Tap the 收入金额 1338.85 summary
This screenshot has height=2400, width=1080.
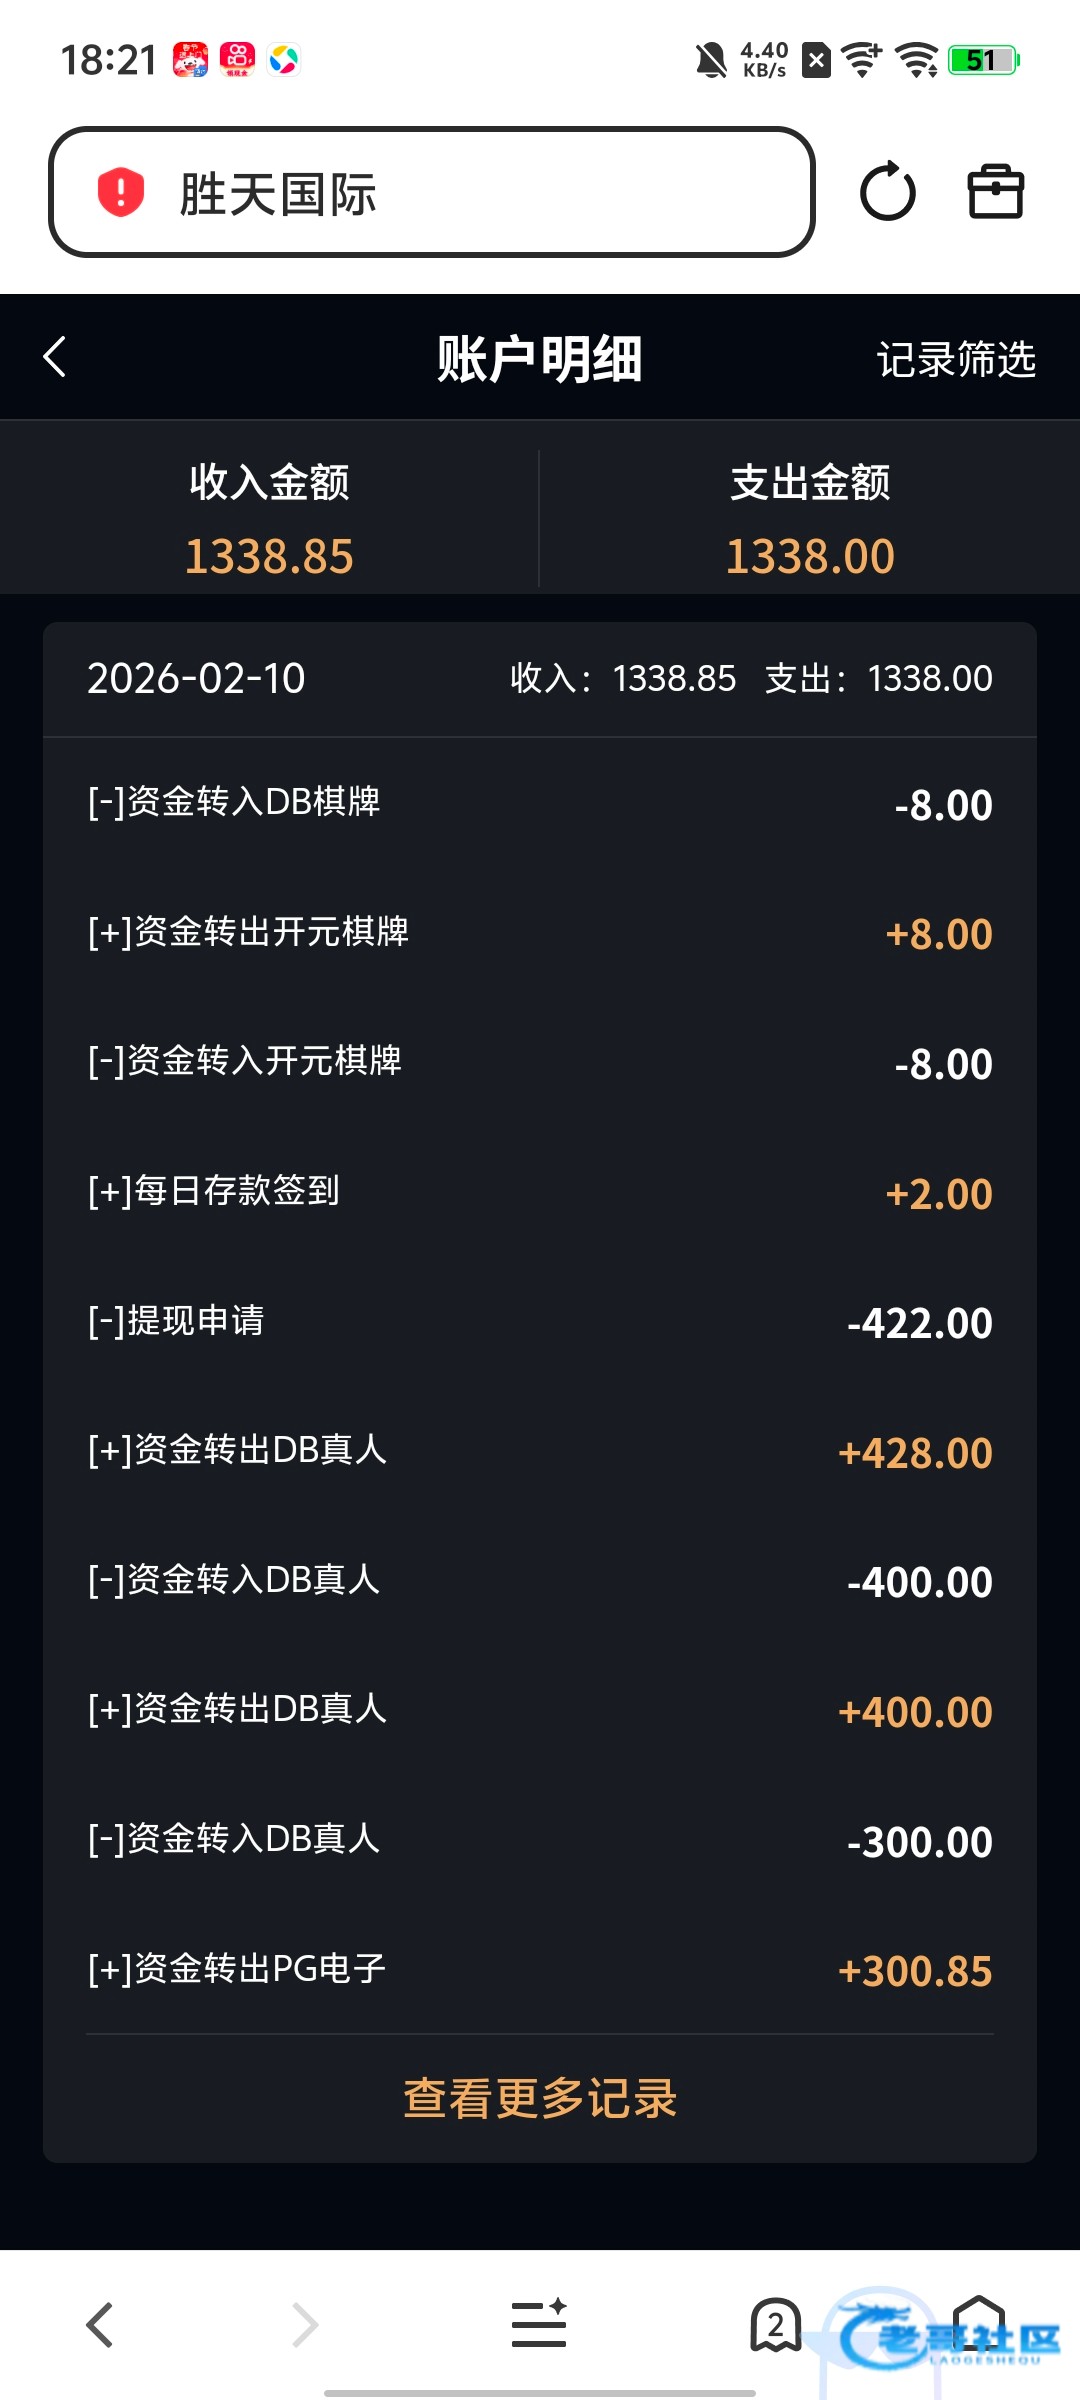269,518
